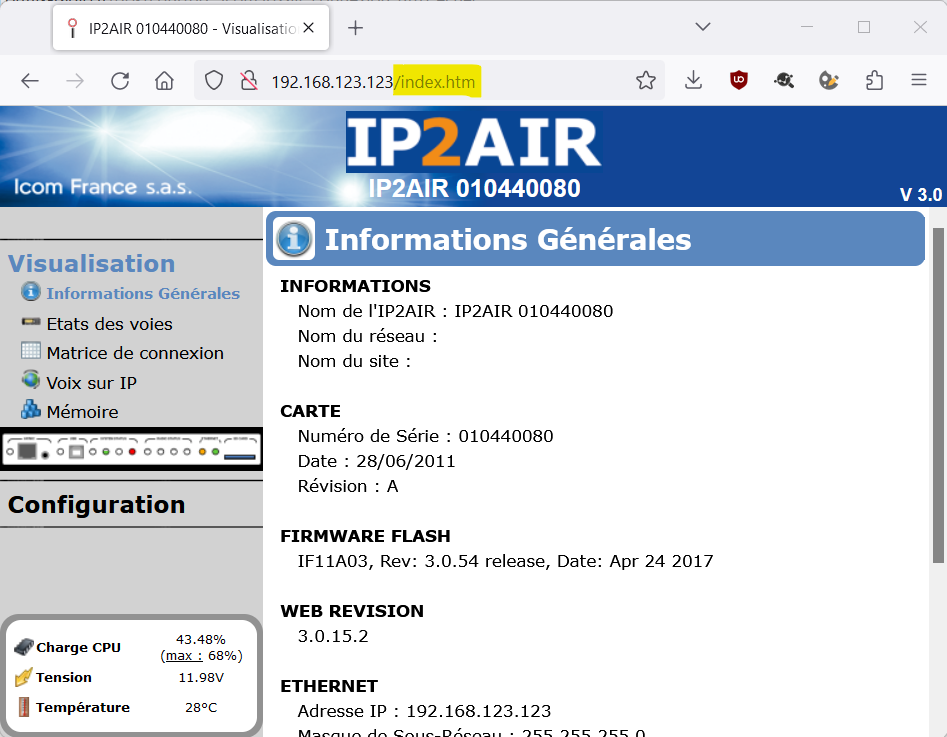The image size is (947, 737).
Task: Open the browser extensions puzzle icon
Action: click(873, 81)
